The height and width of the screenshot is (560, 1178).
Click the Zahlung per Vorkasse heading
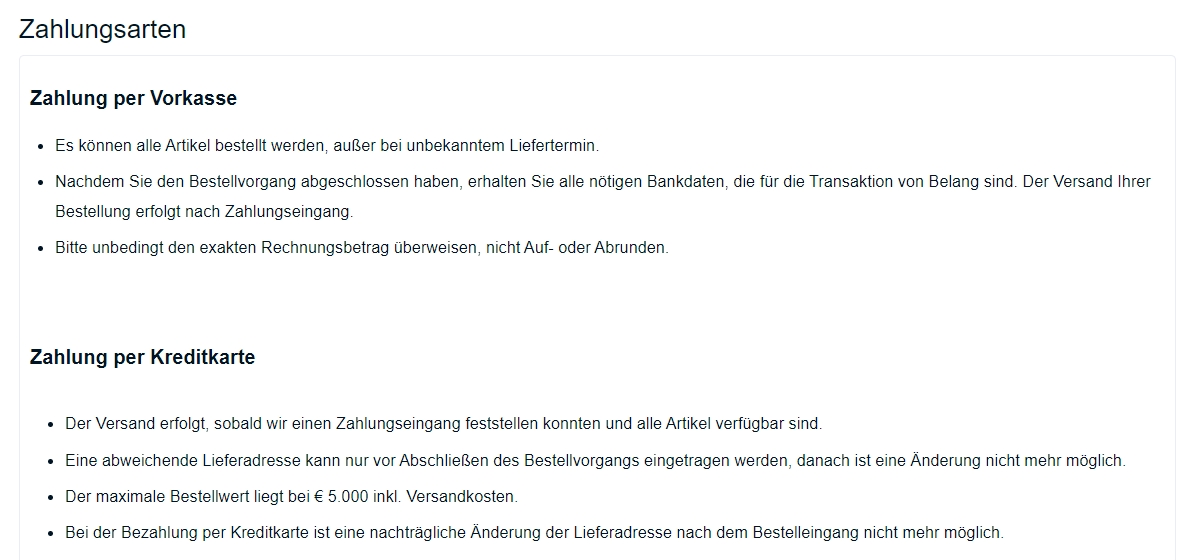[133, 98]
